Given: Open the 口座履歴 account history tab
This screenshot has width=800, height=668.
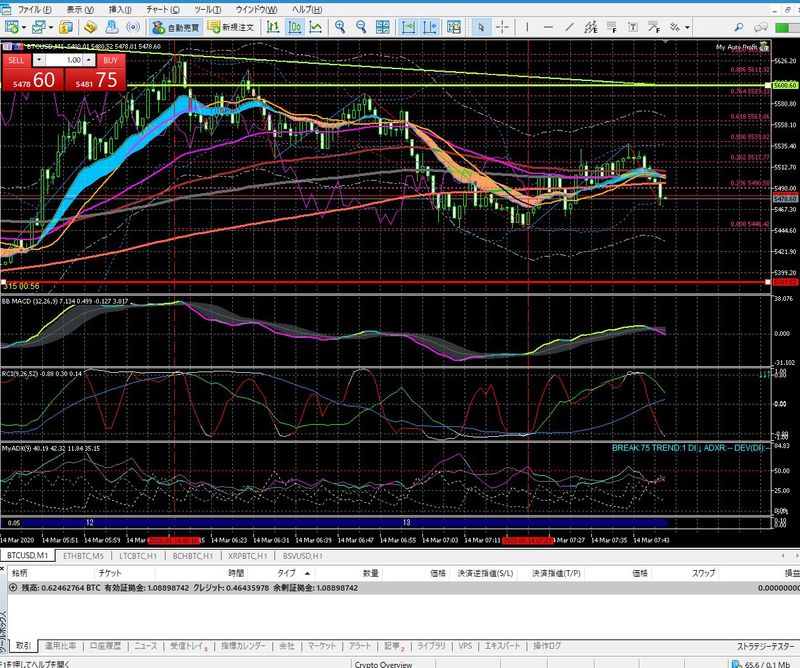Looking at the screenshot, I should click(x=107, y=646).
